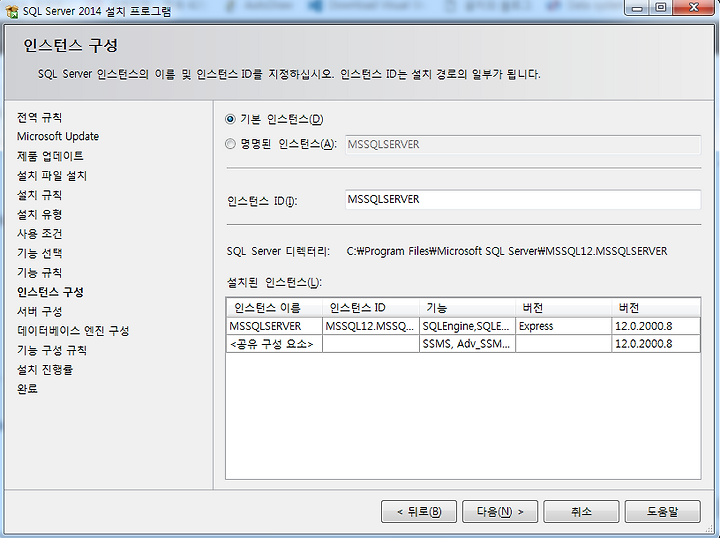Click the 인스턴스 이름 column header
This screenshot has width=720, height=538.
pos(274,308)
